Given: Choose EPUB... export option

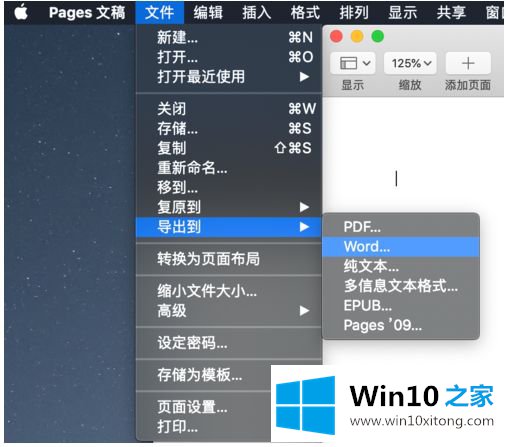Looking at the screenshot, I should [x=401, y=306].
